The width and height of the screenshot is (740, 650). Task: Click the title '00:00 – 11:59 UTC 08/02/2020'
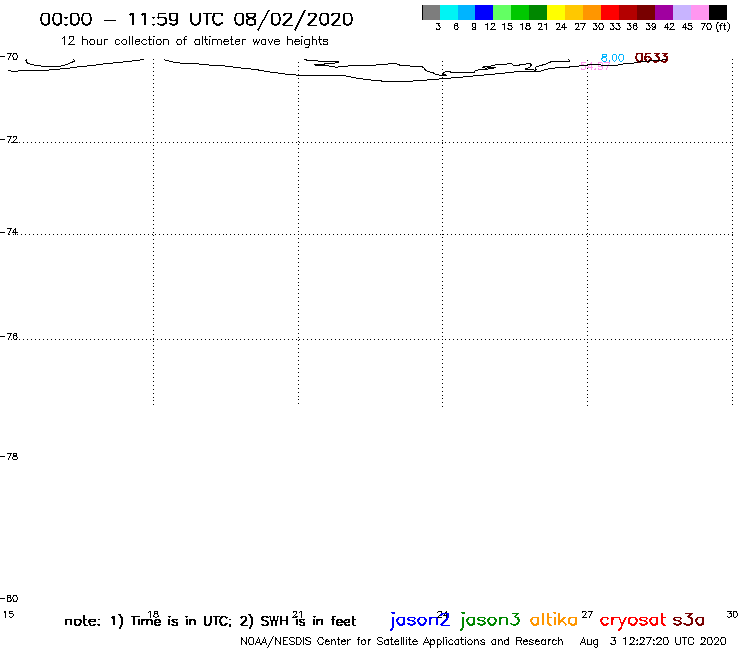(x=196, y=19)
